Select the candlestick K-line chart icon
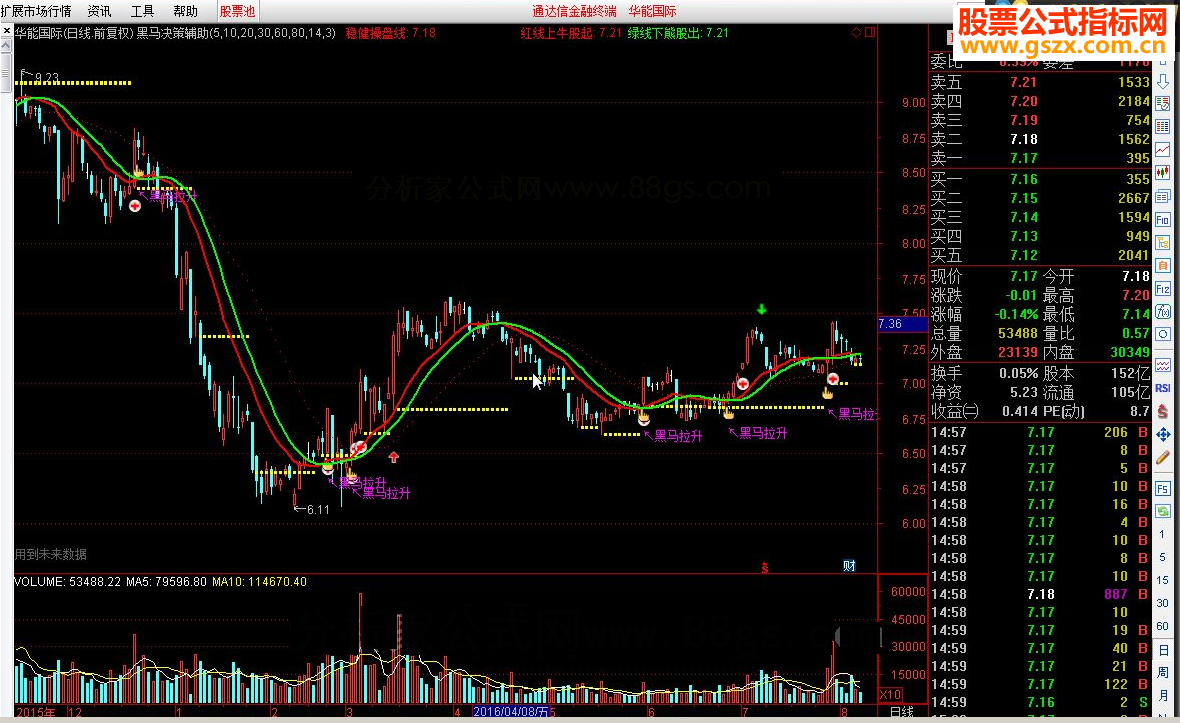The image size is (1180, 723). point(1163,173)
